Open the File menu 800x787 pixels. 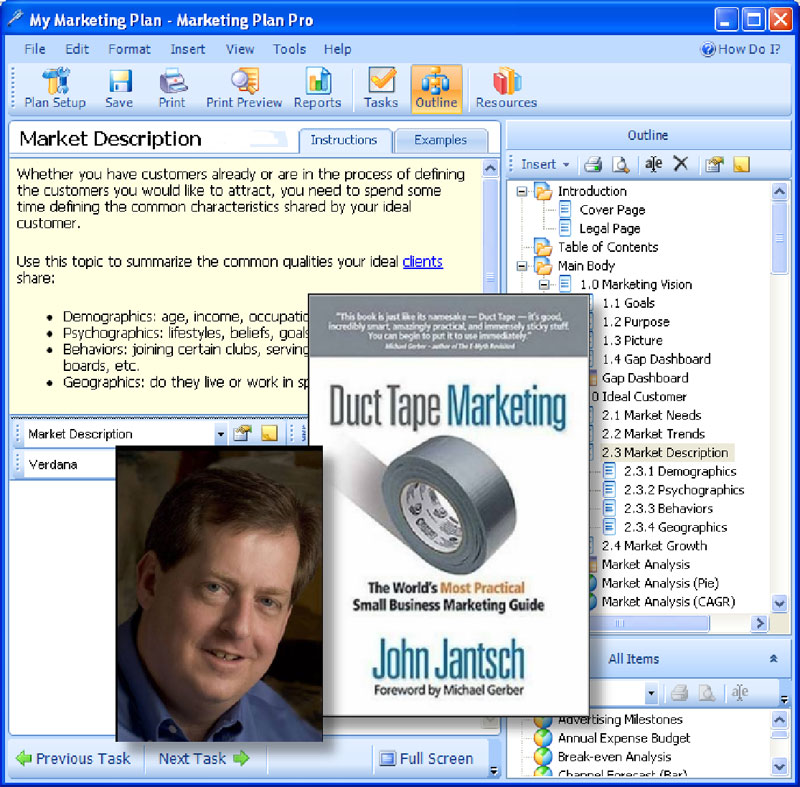[x=35, y=49]
